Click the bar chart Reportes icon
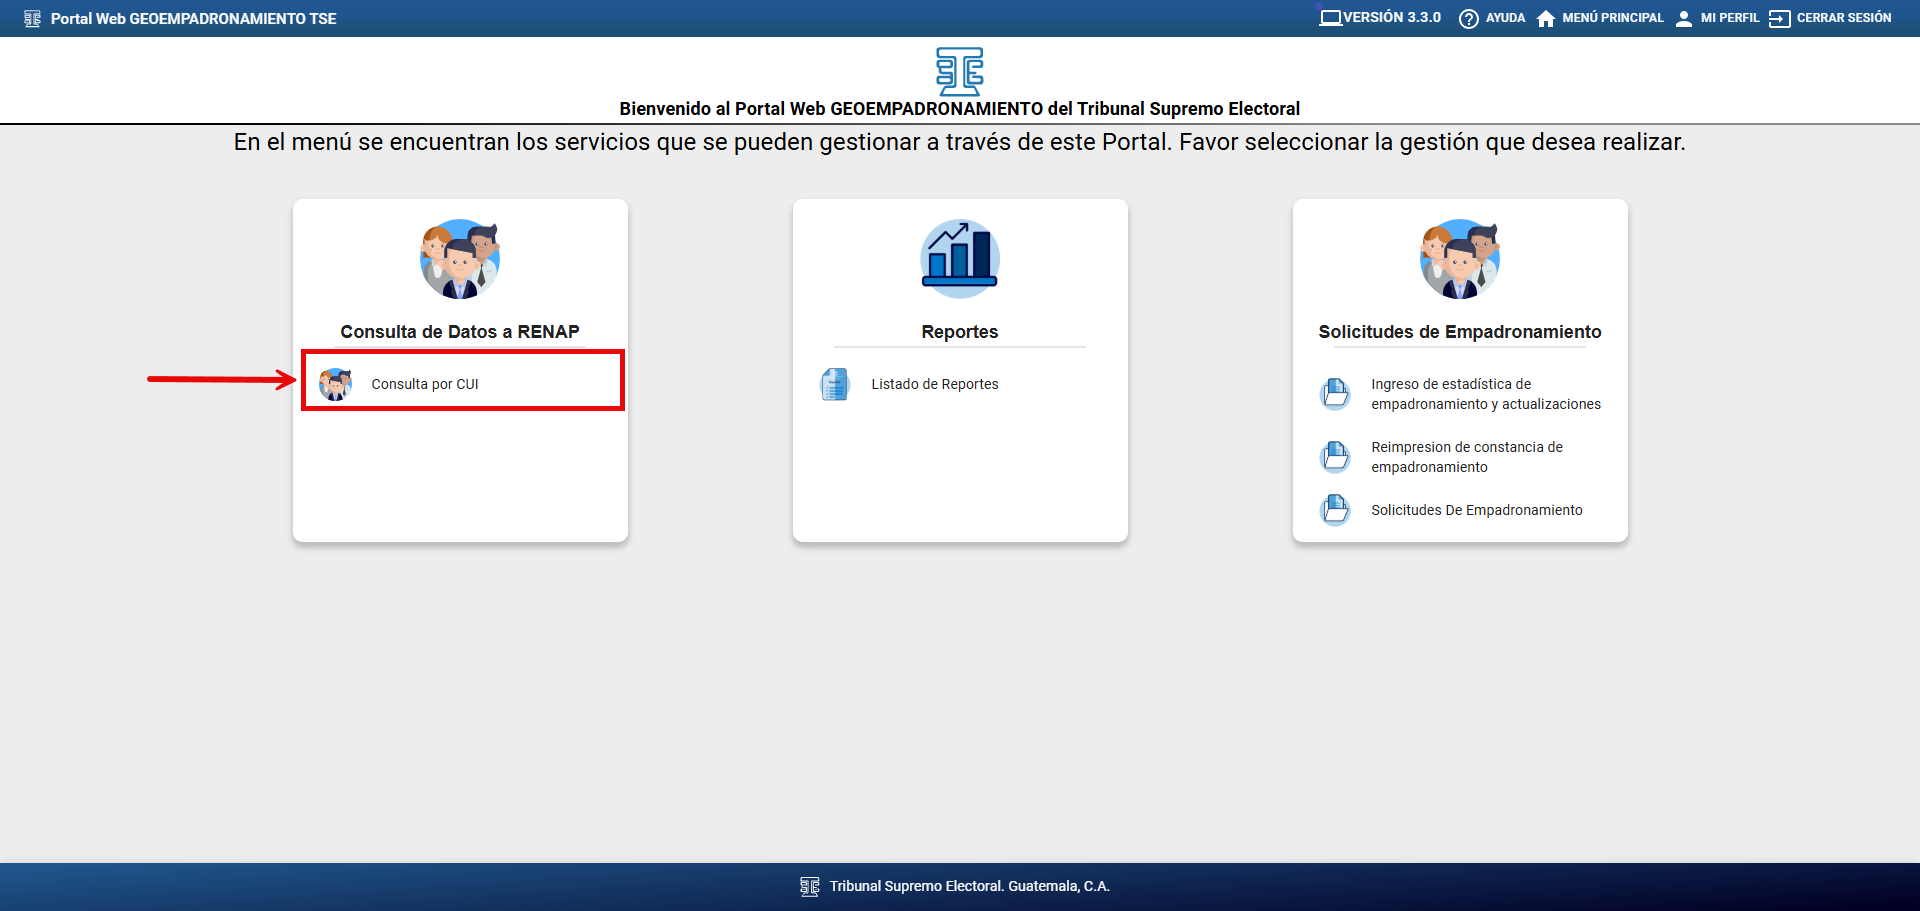1920x911 pixels. tap(960, 258)
